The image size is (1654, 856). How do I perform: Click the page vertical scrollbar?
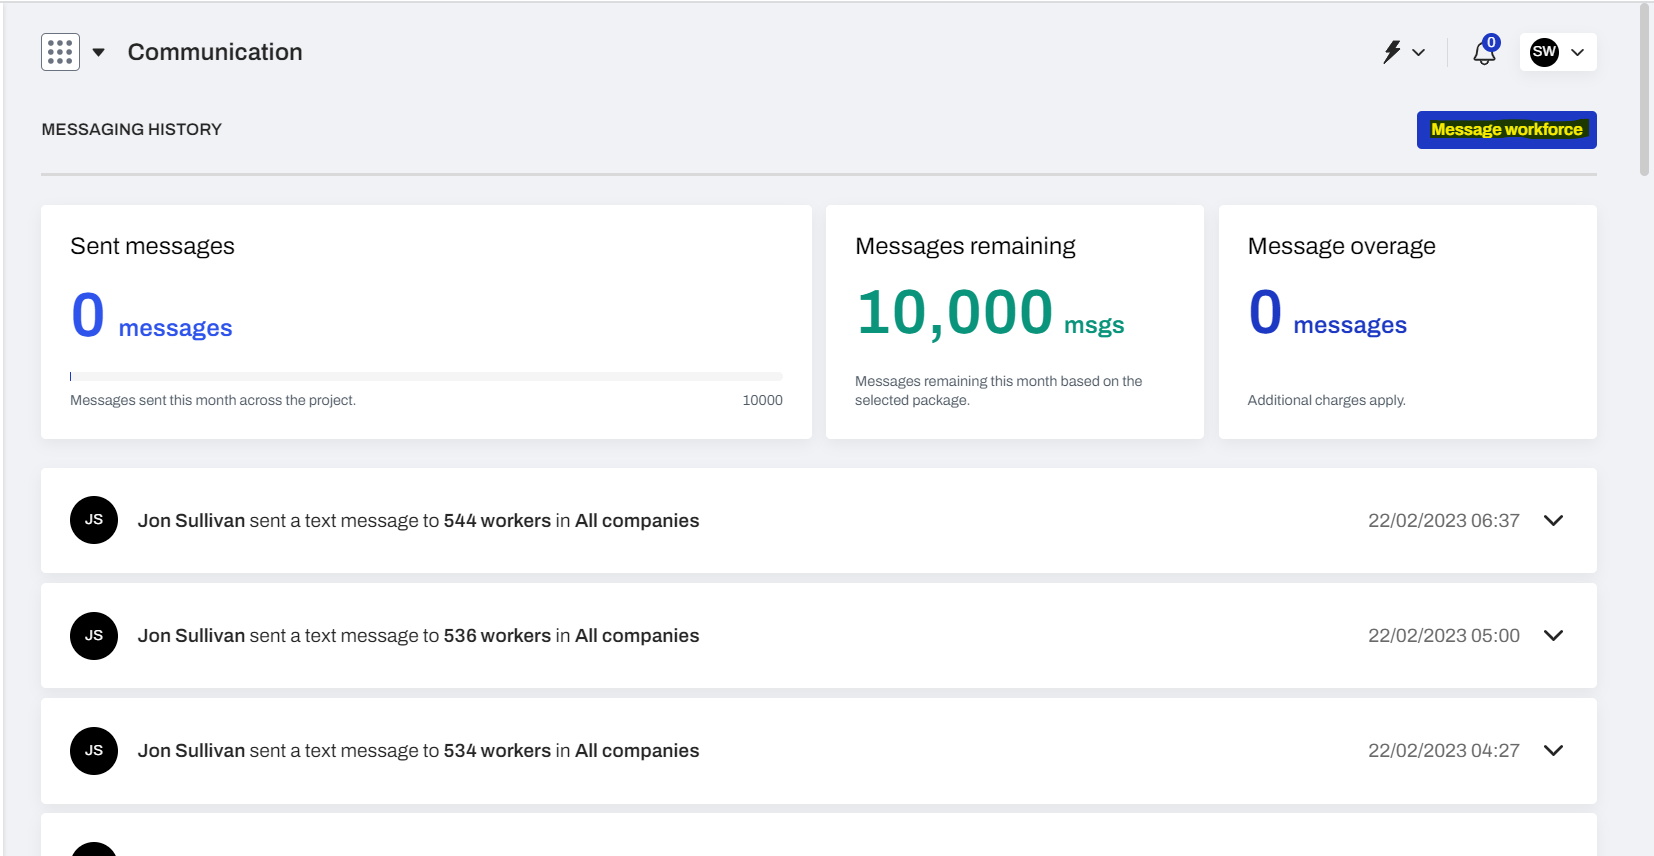[x=1644, y=90]
